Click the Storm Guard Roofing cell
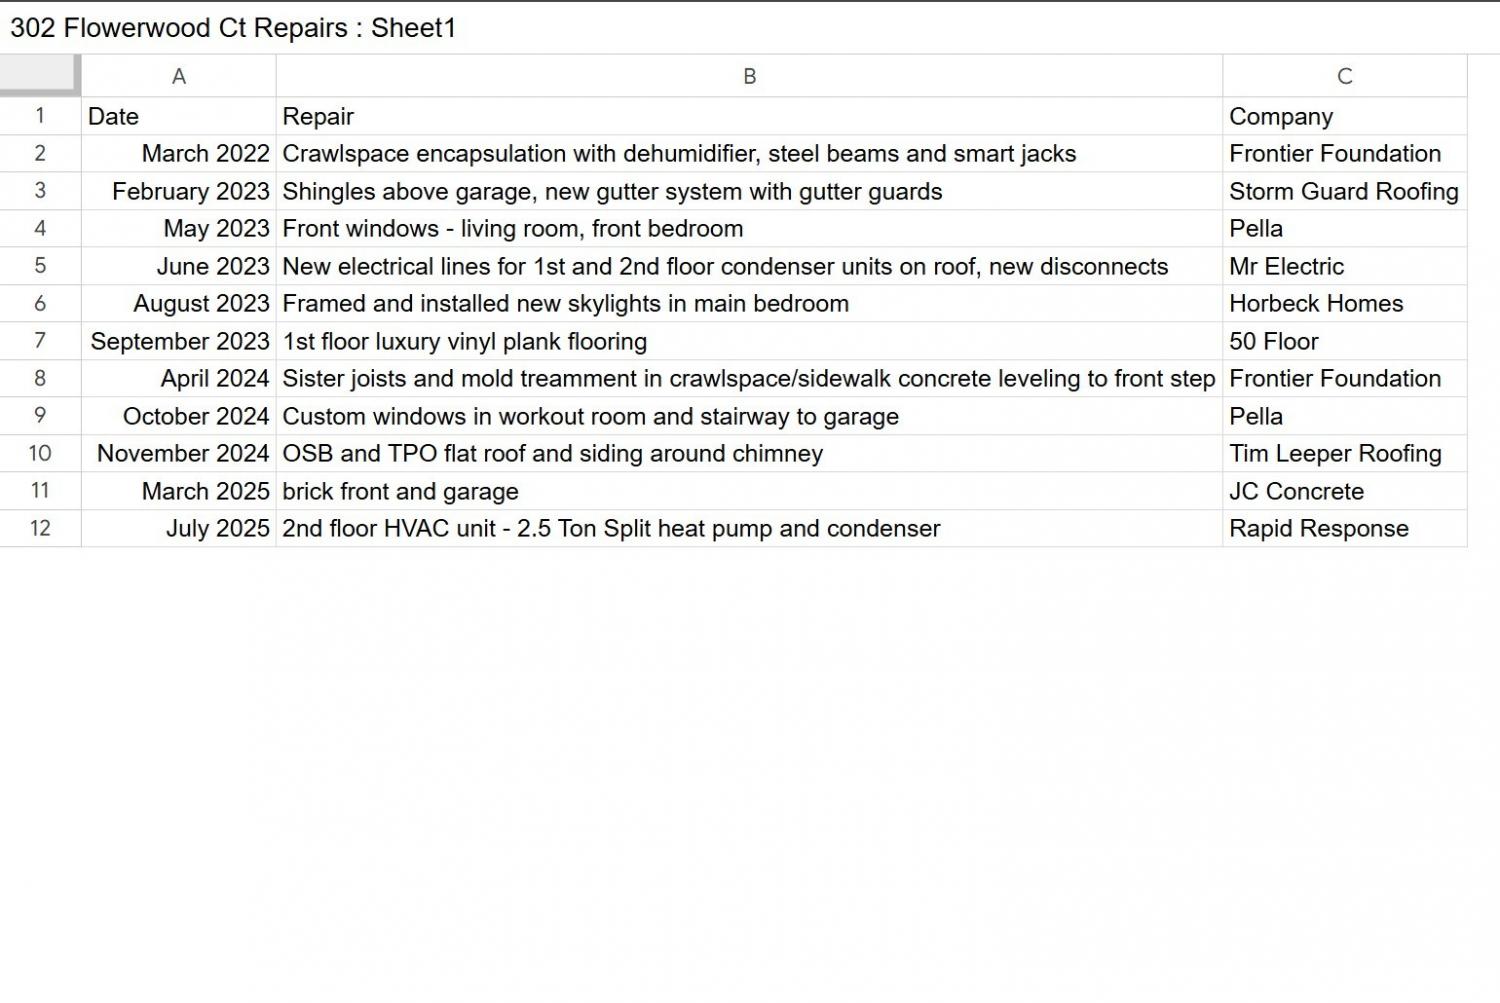 pos(1343,191)
